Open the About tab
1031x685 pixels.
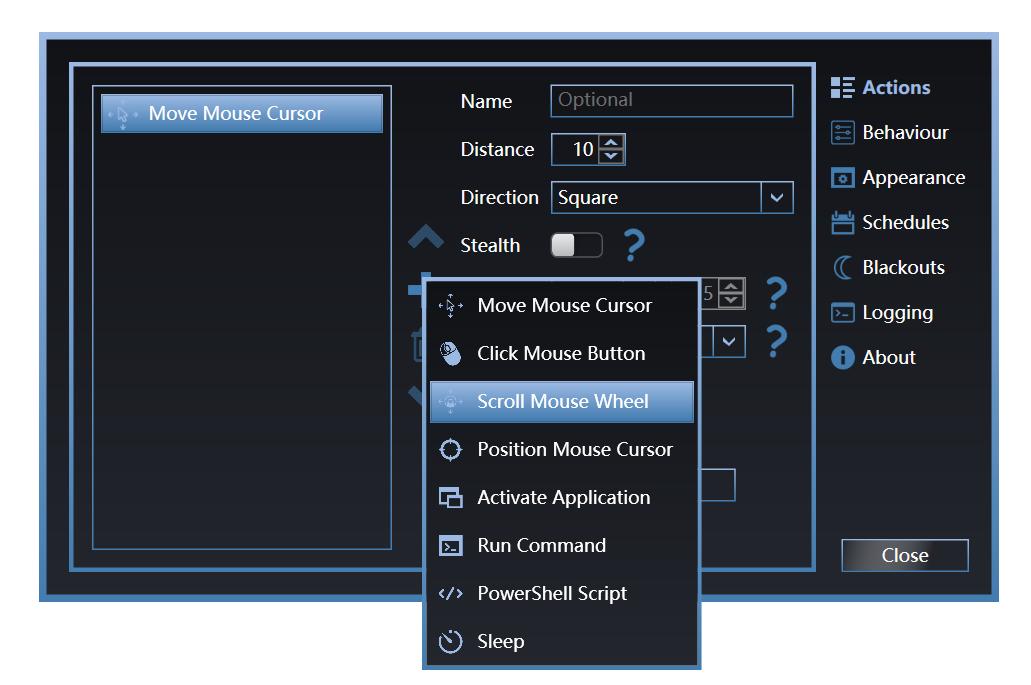874,357
